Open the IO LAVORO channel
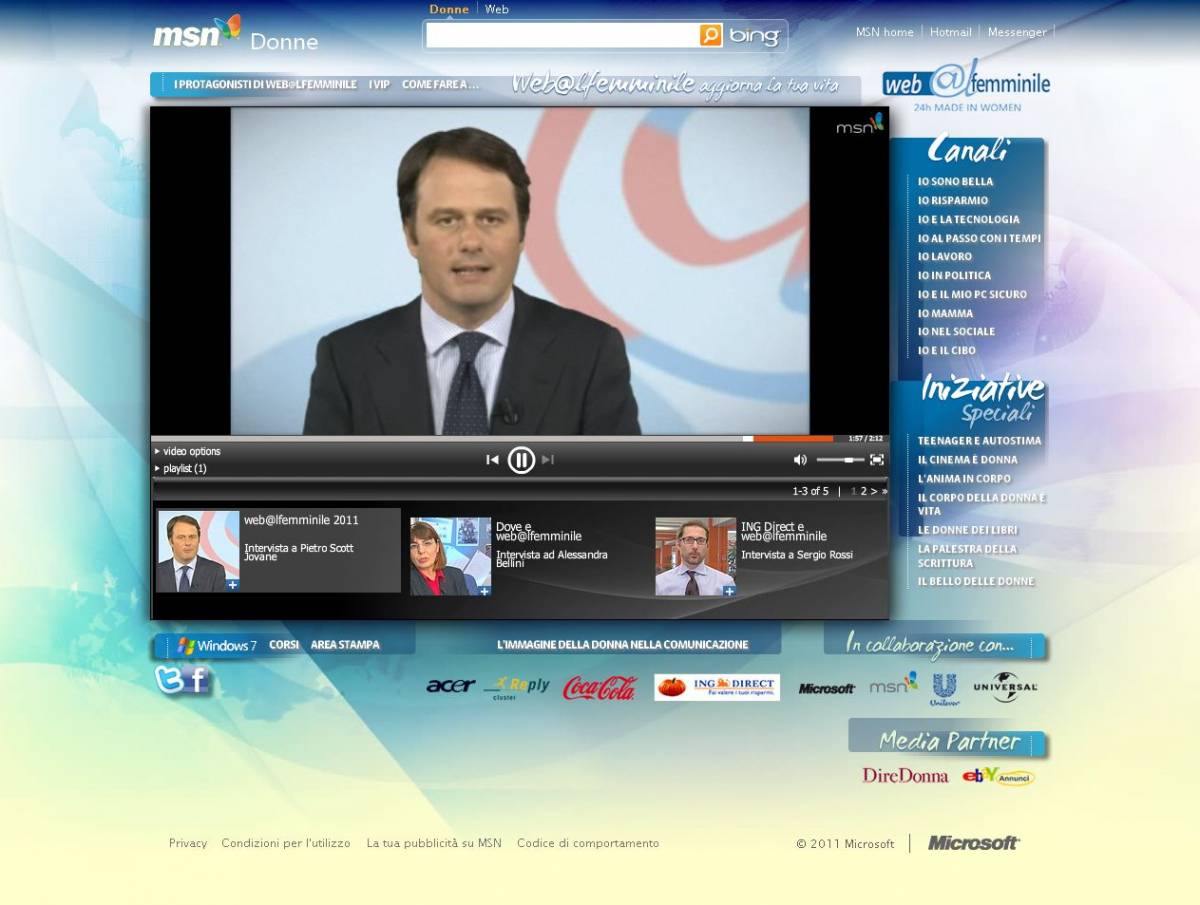 click(945, 257)
